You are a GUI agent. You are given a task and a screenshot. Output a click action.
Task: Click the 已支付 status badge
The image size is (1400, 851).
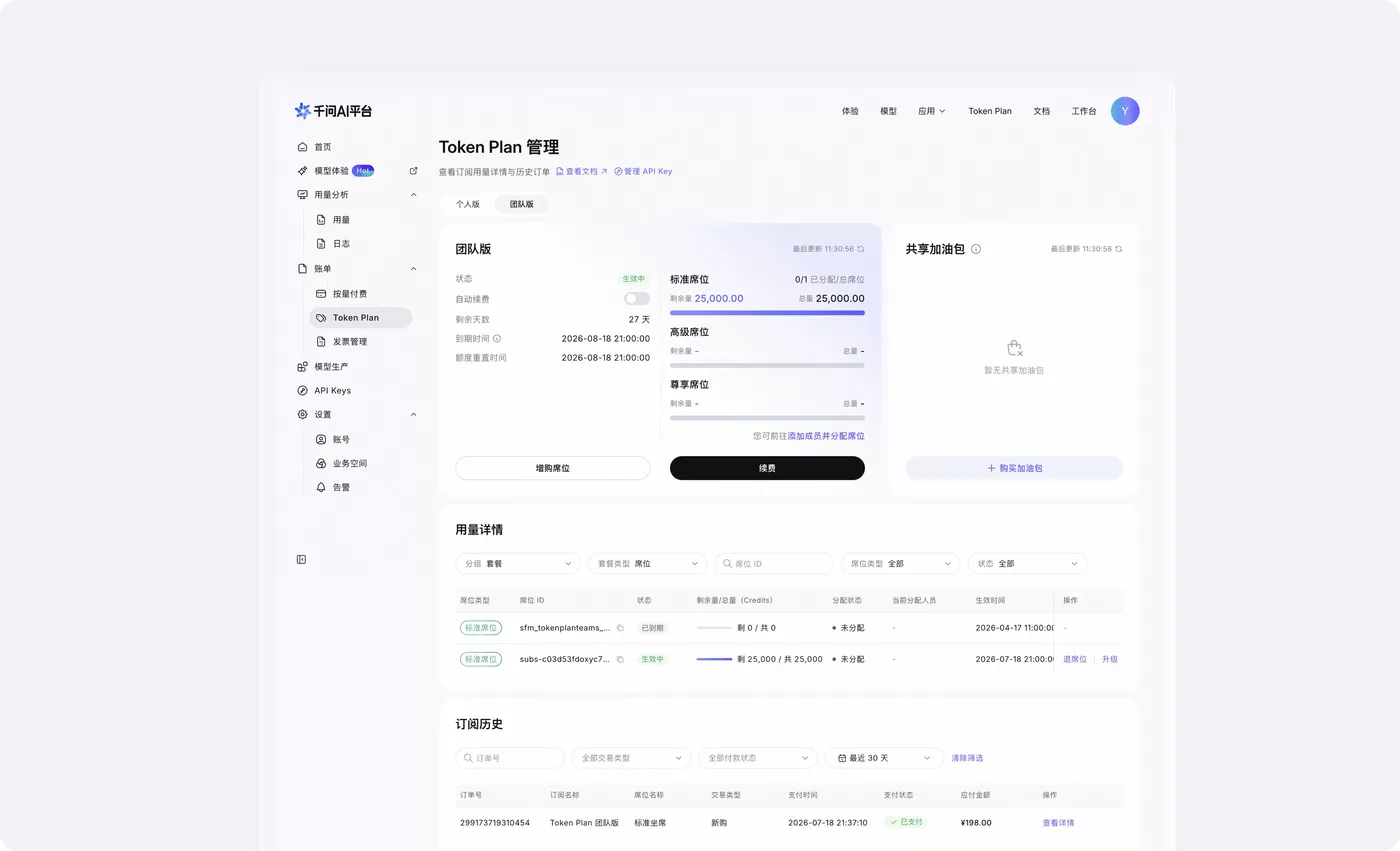point(906,822)
